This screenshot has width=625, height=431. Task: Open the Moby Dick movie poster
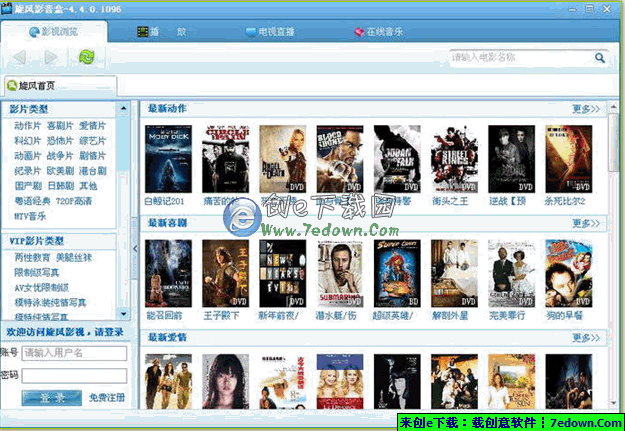click(168, 159)
